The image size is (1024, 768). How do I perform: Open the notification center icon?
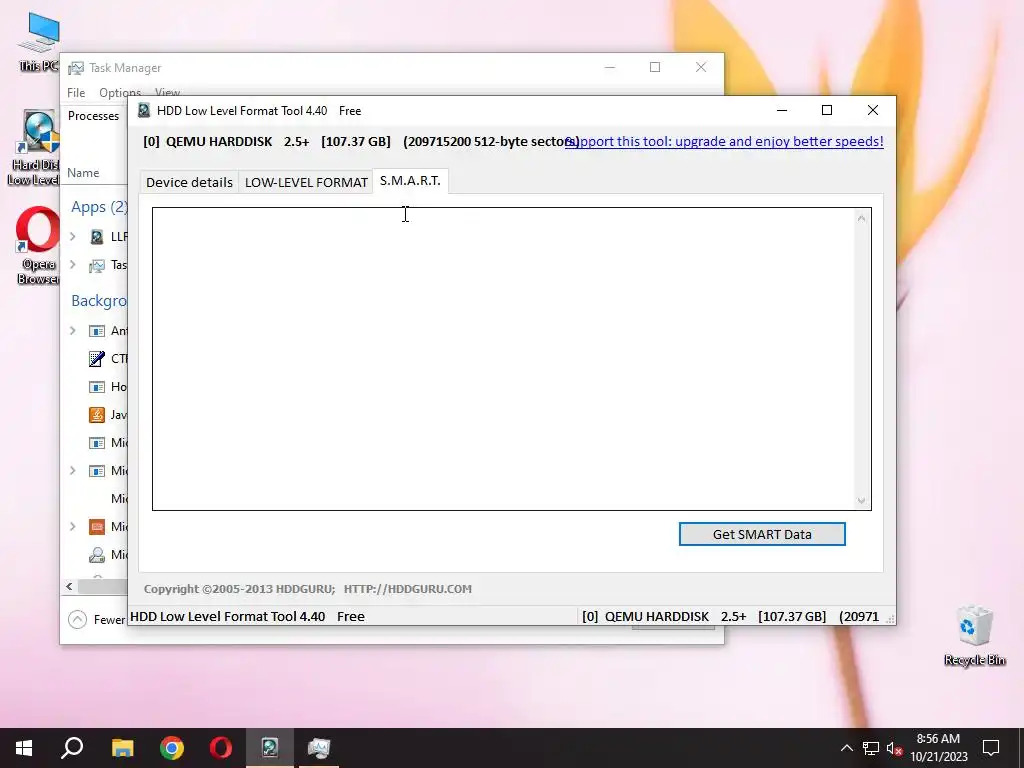coord(991,748)
